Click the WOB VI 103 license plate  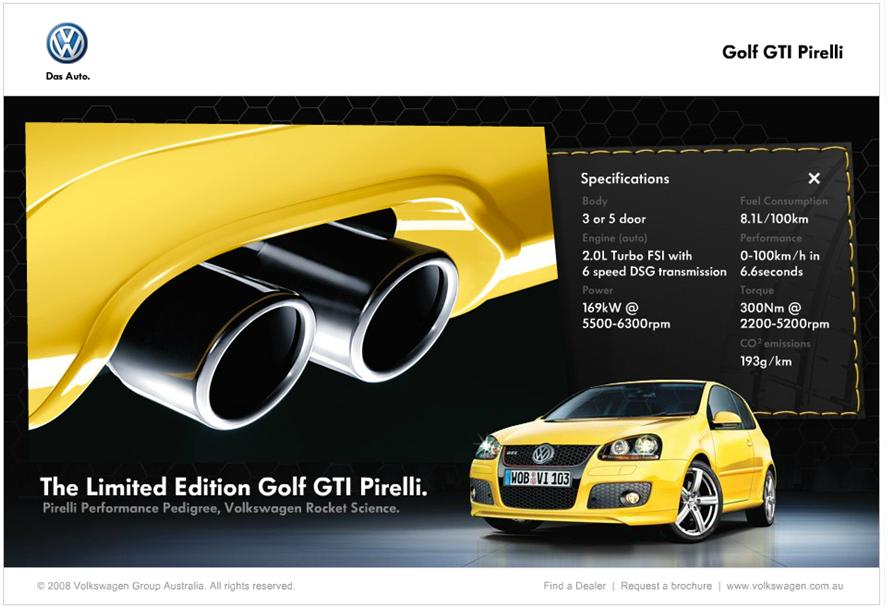click(x=537, y=479)
